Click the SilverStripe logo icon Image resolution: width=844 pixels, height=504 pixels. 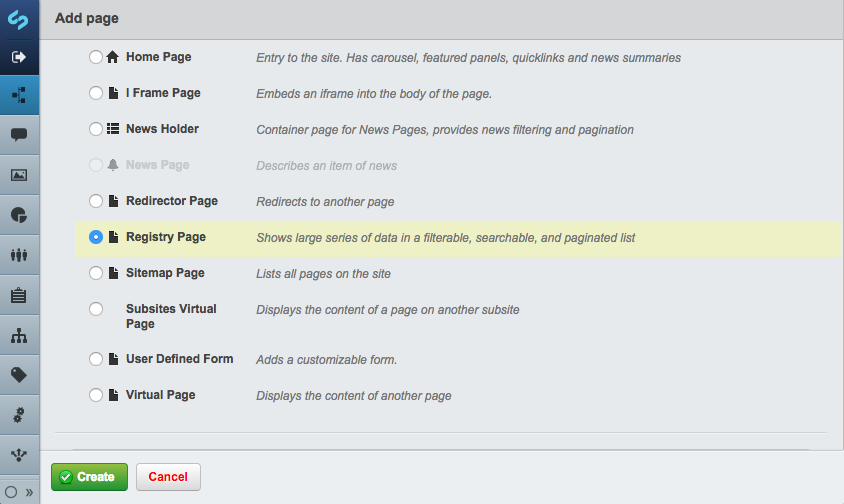click(18, 19)
